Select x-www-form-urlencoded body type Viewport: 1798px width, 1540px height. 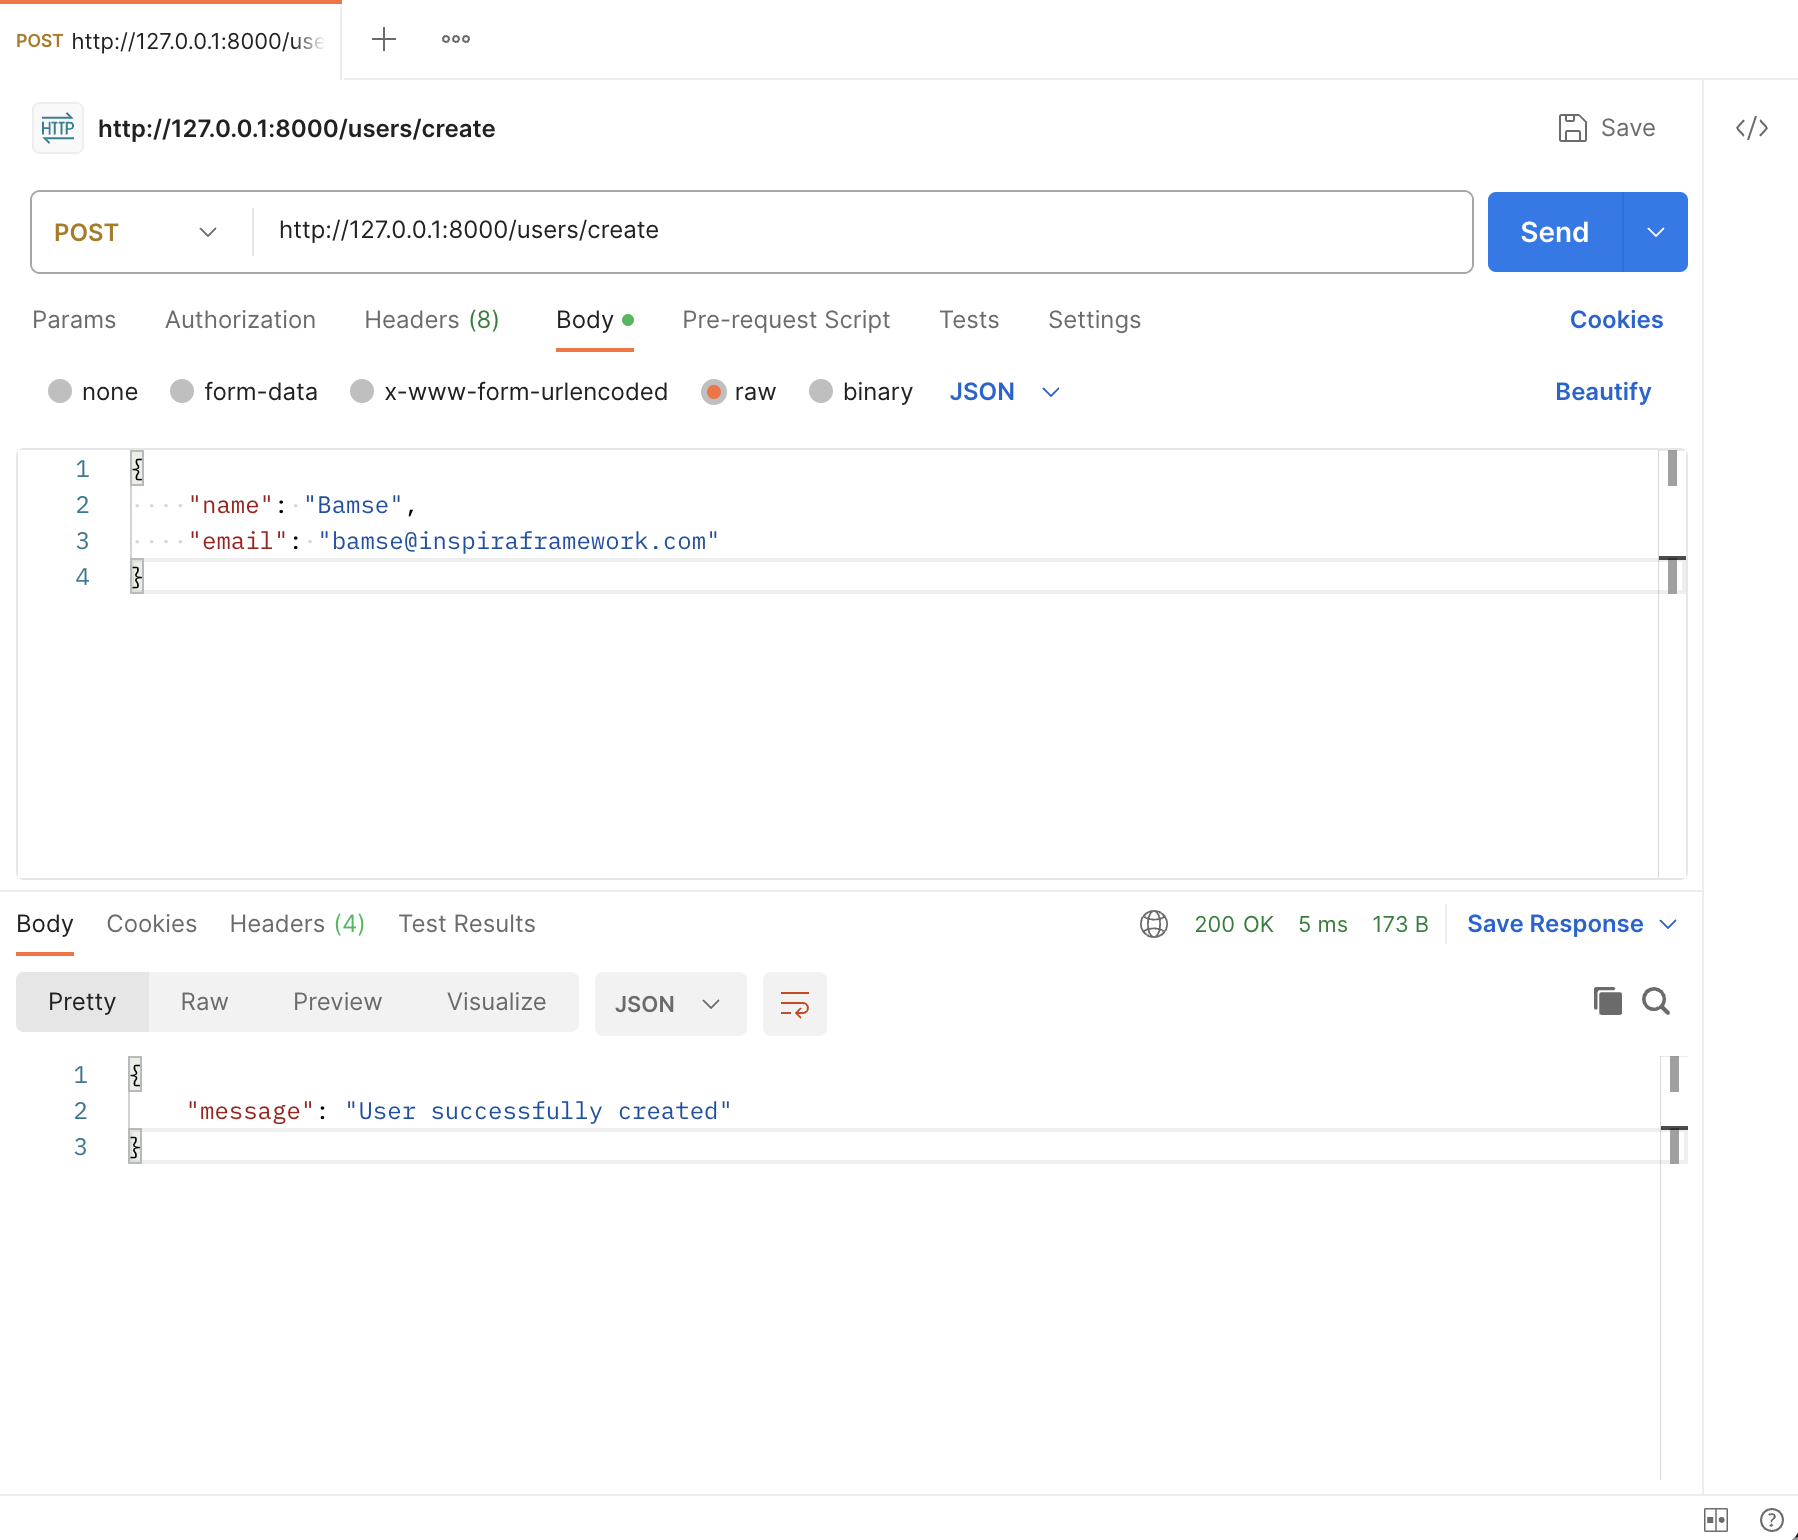click(x=362, y=391)
